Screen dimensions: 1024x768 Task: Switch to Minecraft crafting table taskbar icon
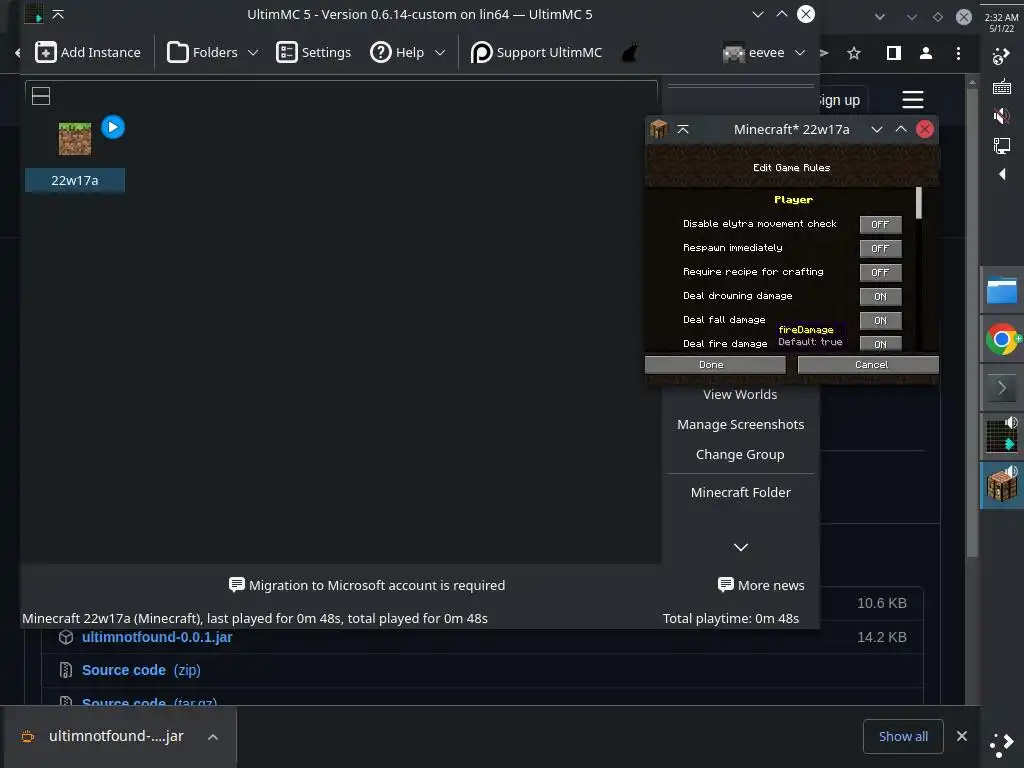pos(1002,485)
